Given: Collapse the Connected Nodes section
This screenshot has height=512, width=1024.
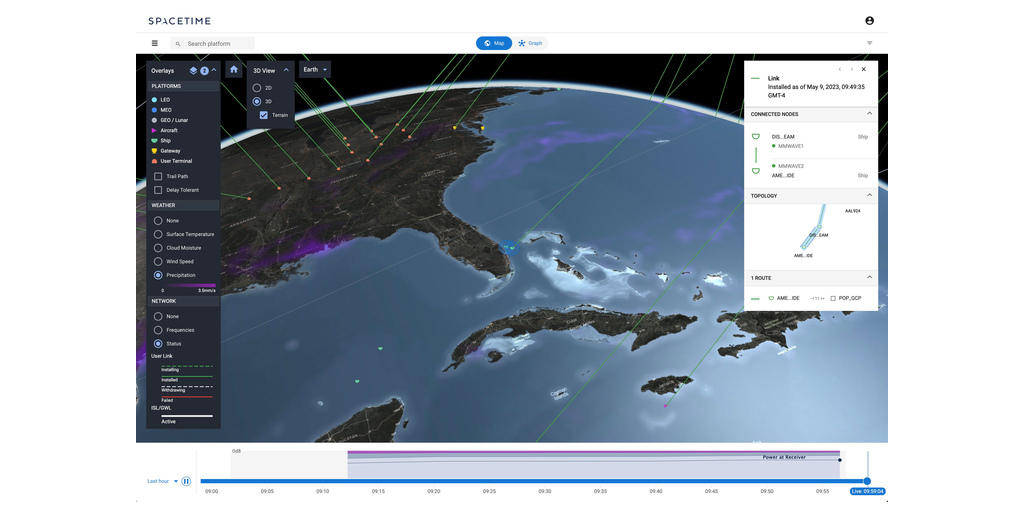Looking at the screenshot, I should tap(868, 114).
